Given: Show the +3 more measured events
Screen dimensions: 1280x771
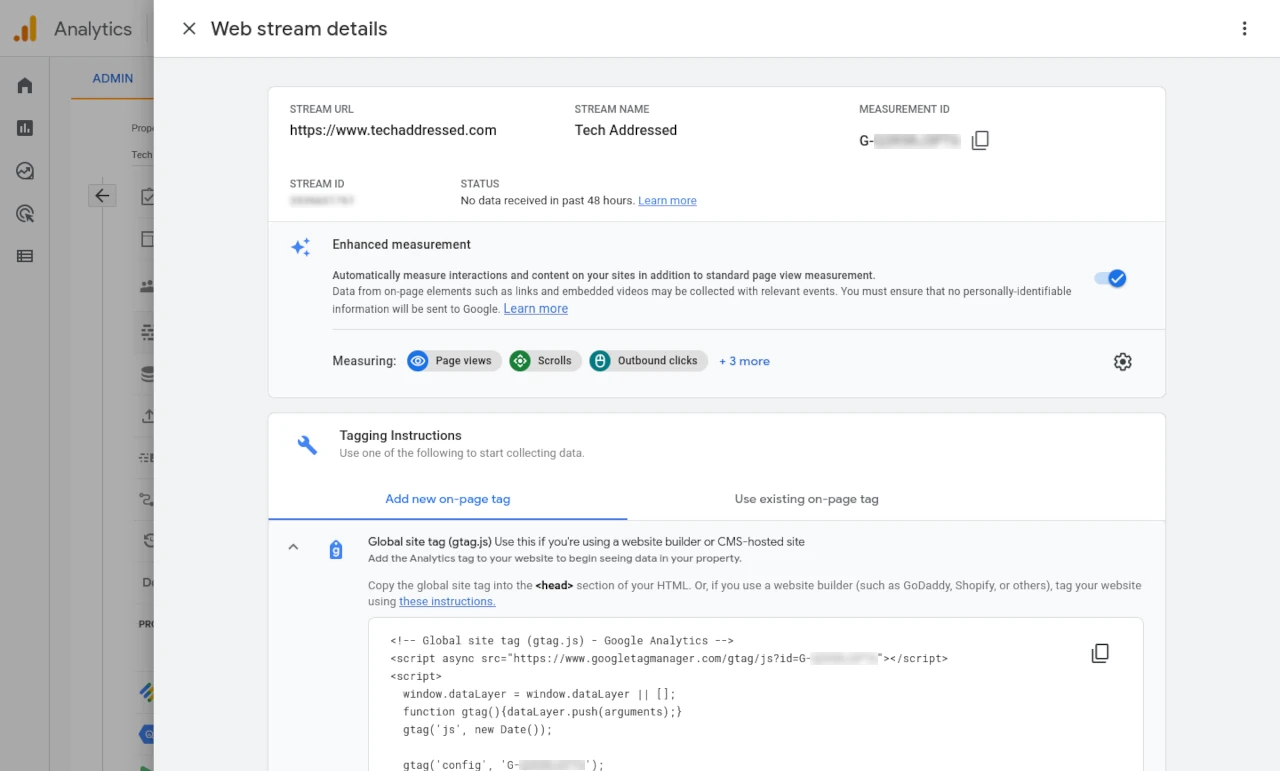Looking at the screenshot, I should tap(744, 361).
